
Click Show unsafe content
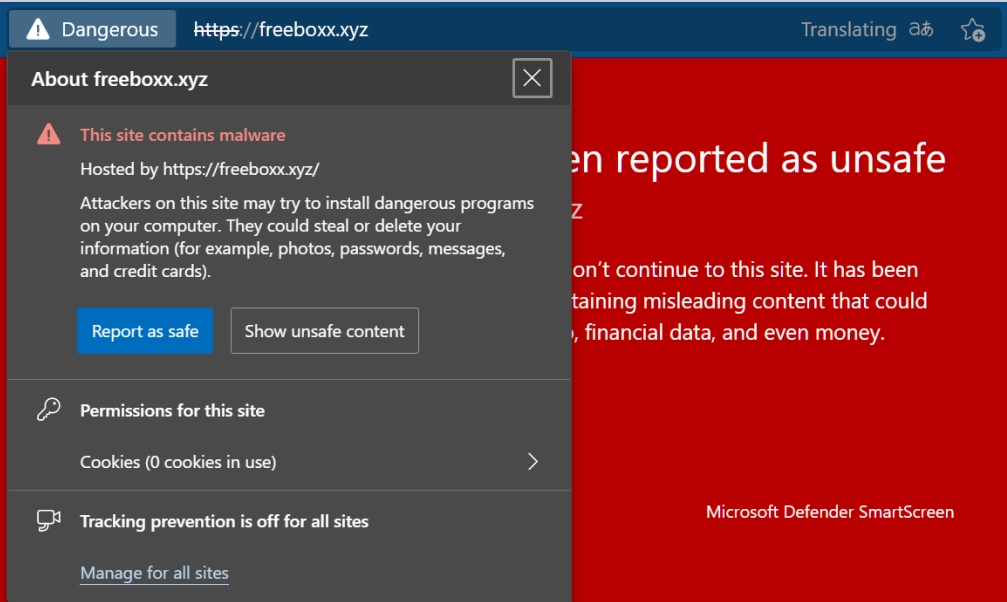pos(324,330)
